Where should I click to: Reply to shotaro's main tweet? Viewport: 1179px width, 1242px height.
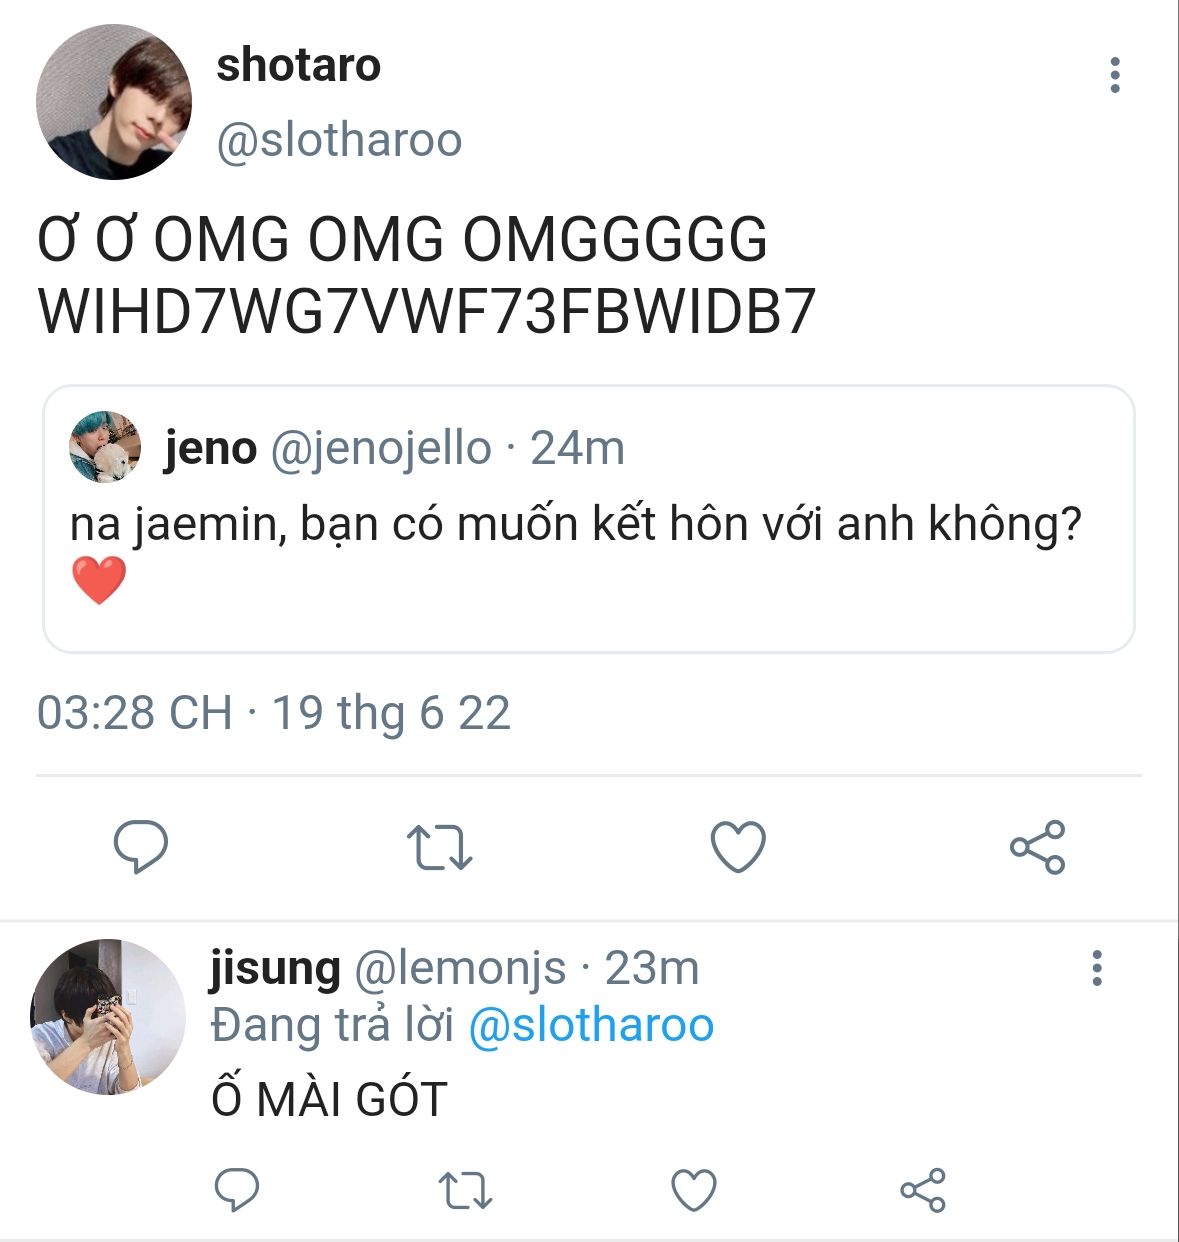point(140,847)
